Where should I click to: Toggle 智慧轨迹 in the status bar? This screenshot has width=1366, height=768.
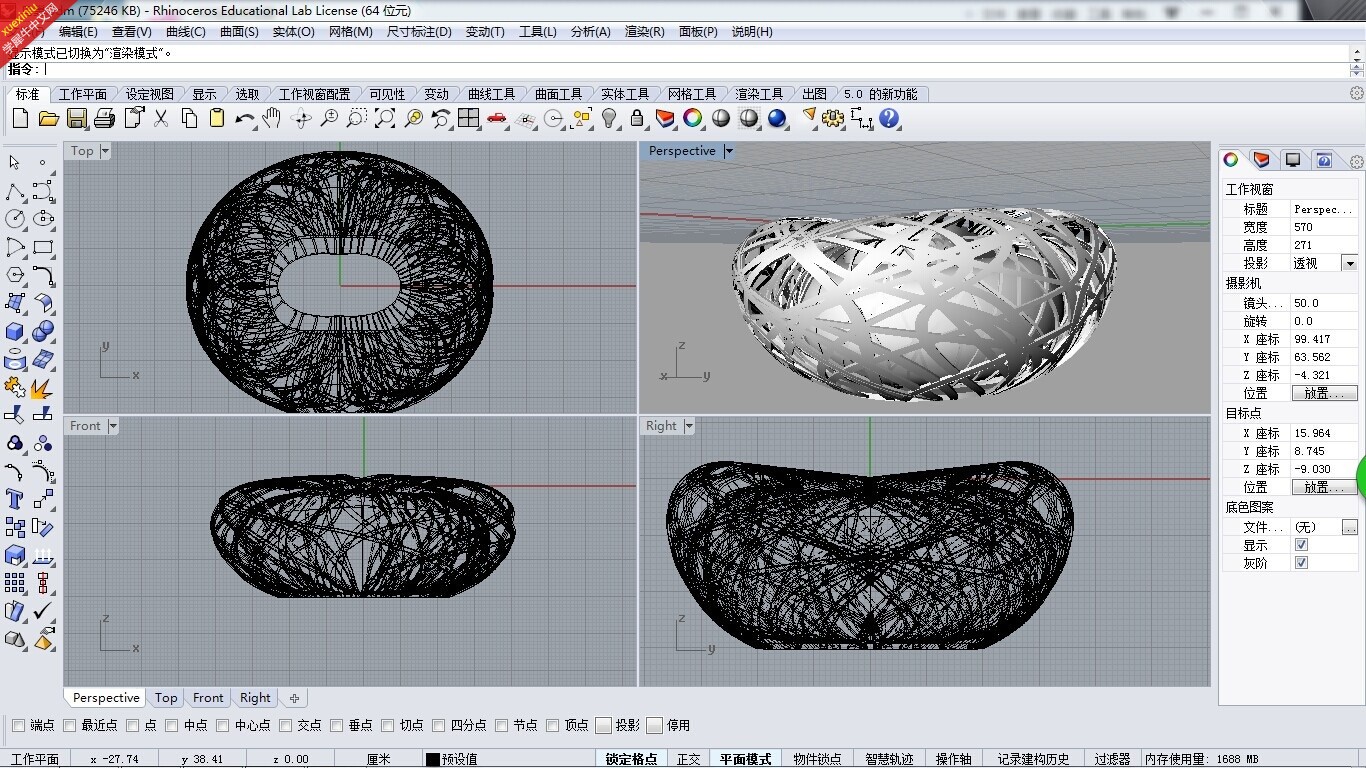click(x=889, y=759)
